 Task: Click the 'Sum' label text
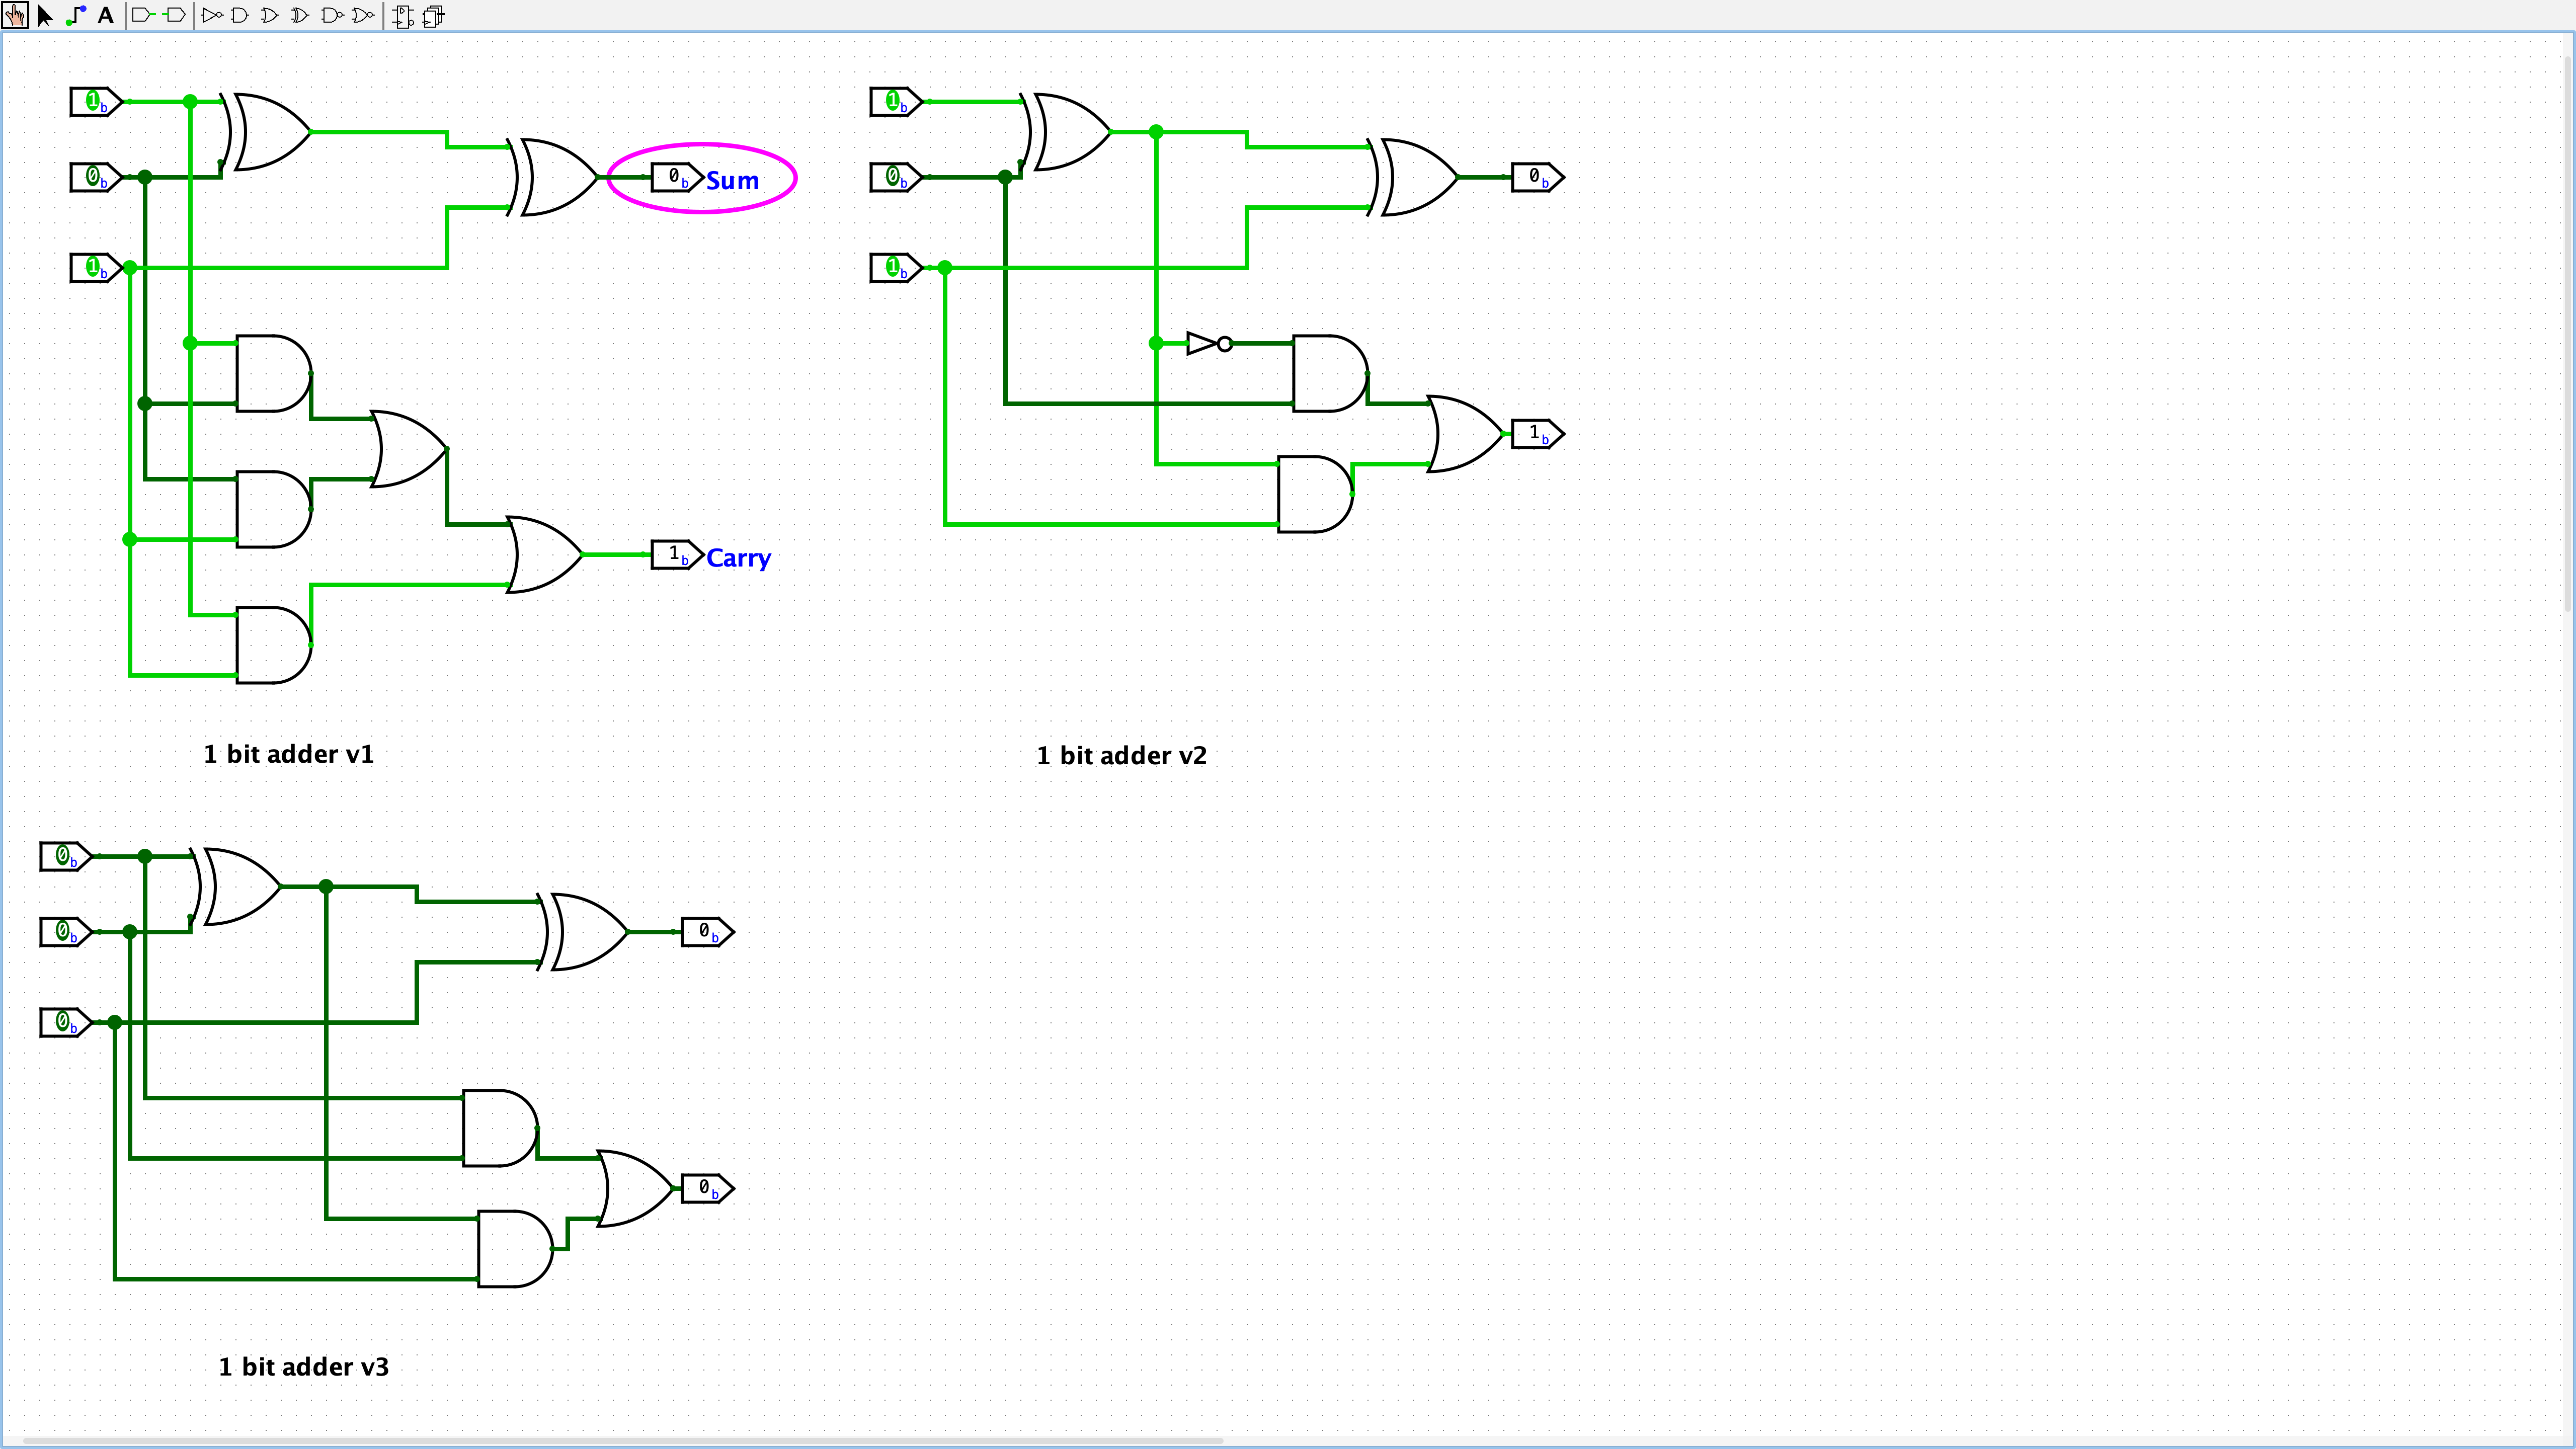pyautogui.click(x=732, y=181)
